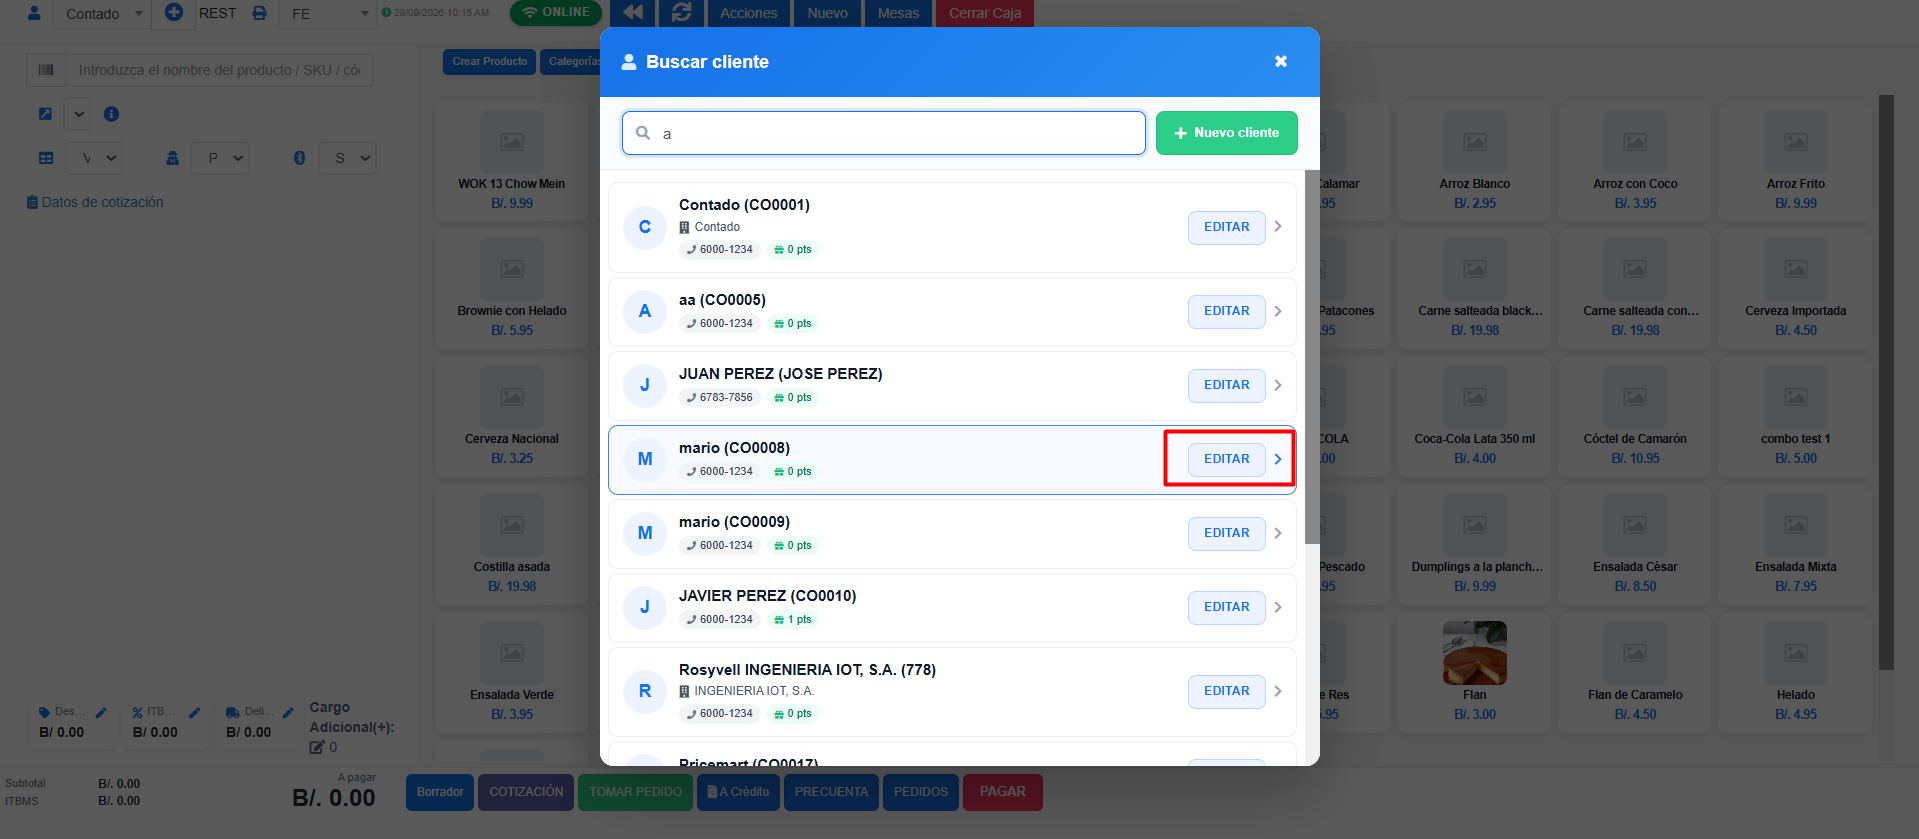Edit the discount with its pencil icon
This screenshot has width=1919, height=839.
[x=101, y=713]
